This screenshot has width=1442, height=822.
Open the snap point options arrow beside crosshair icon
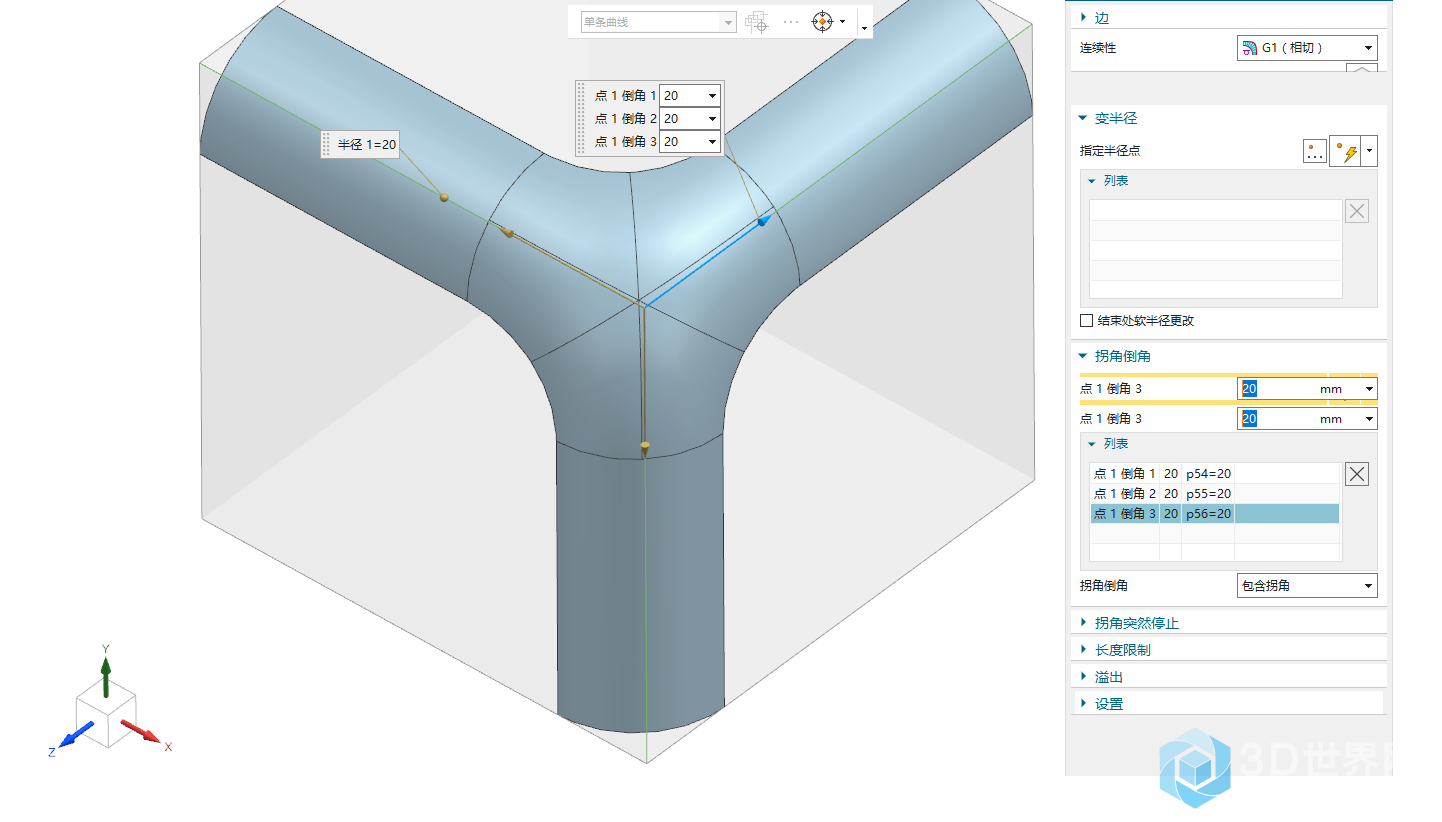(842, 21)
